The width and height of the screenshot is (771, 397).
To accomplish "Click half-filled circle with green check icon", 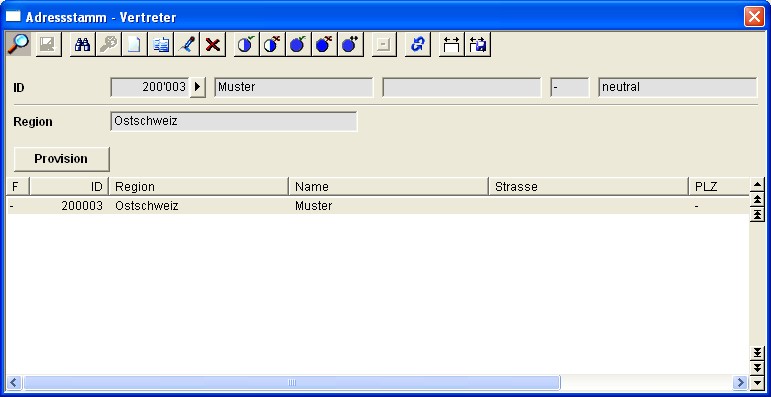I will click(246, 45).
